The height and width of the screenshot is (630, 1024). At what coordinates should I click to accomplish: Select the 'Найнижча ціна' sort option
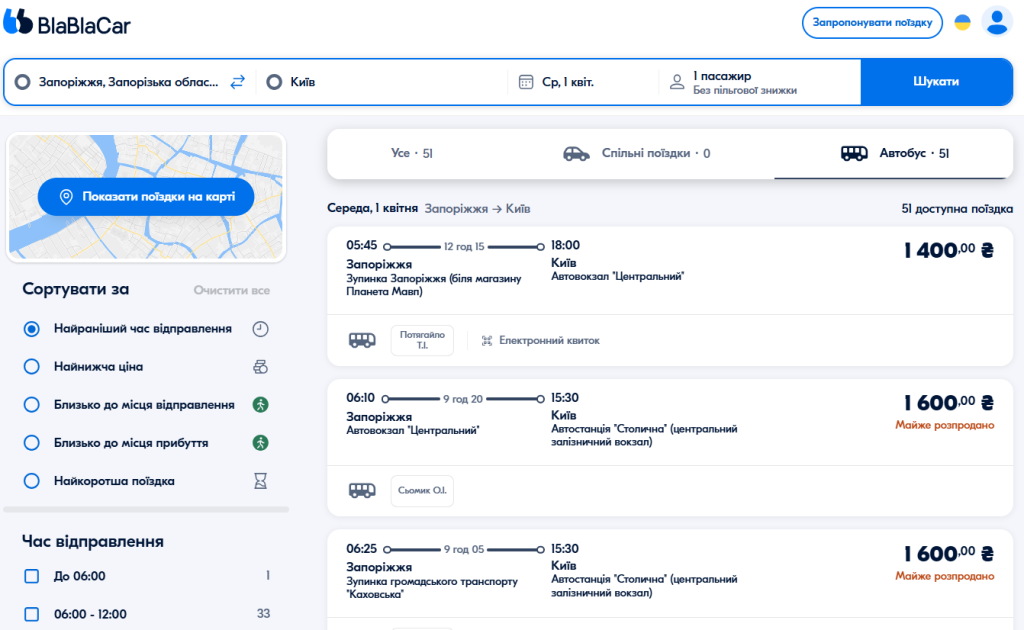pos(31,367)
